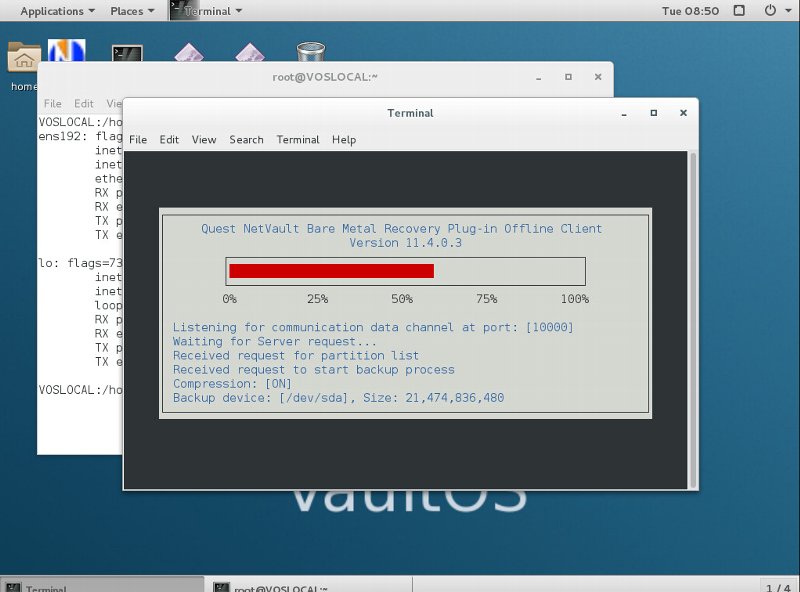Screen dimensions: 800x592
Task: Open File menu in root@VOSLOCAL window
Action: pyautogui.click(x=53, y=104)
